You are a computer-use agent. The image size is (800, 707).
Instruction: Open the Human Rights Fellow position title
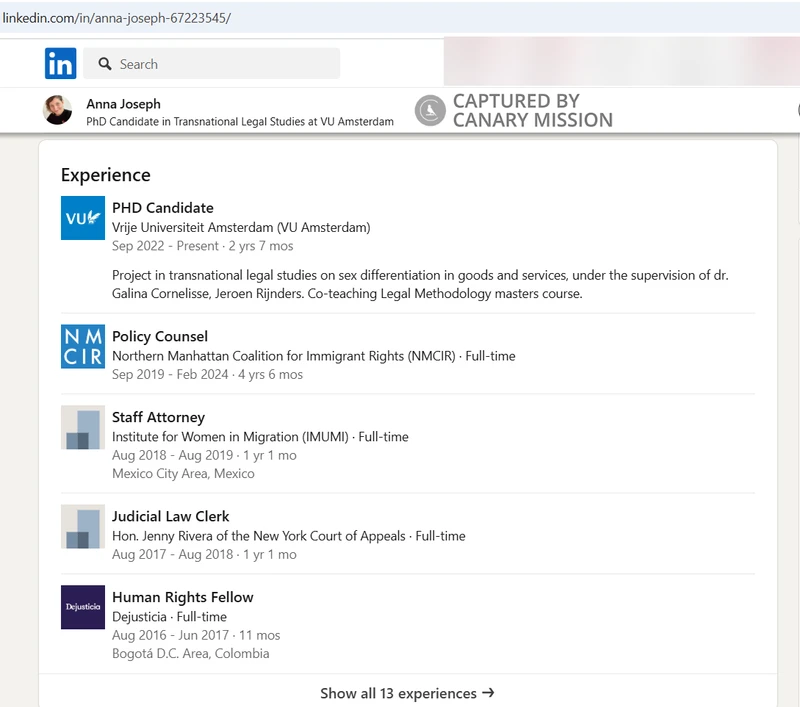pyautogui.click(x=183, y=597)
